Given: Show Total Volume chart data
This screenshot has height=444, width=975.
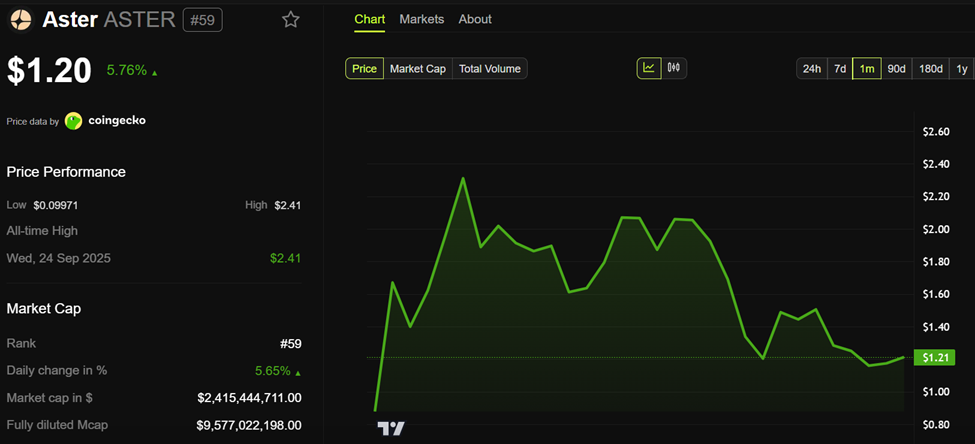Looking at the screenshot, I should coord(490,68).
